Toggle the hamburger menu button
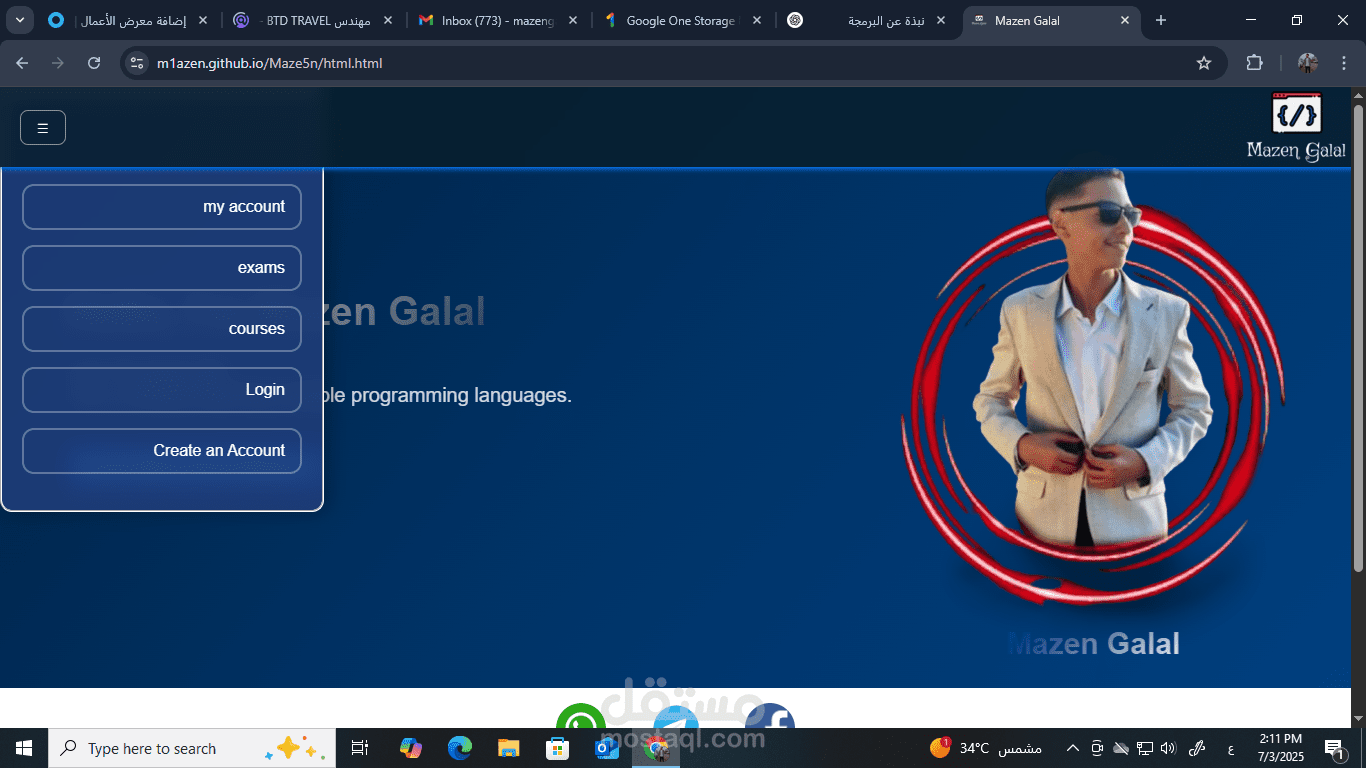Screen dimensions: 1366x768 tap(43, 128)
